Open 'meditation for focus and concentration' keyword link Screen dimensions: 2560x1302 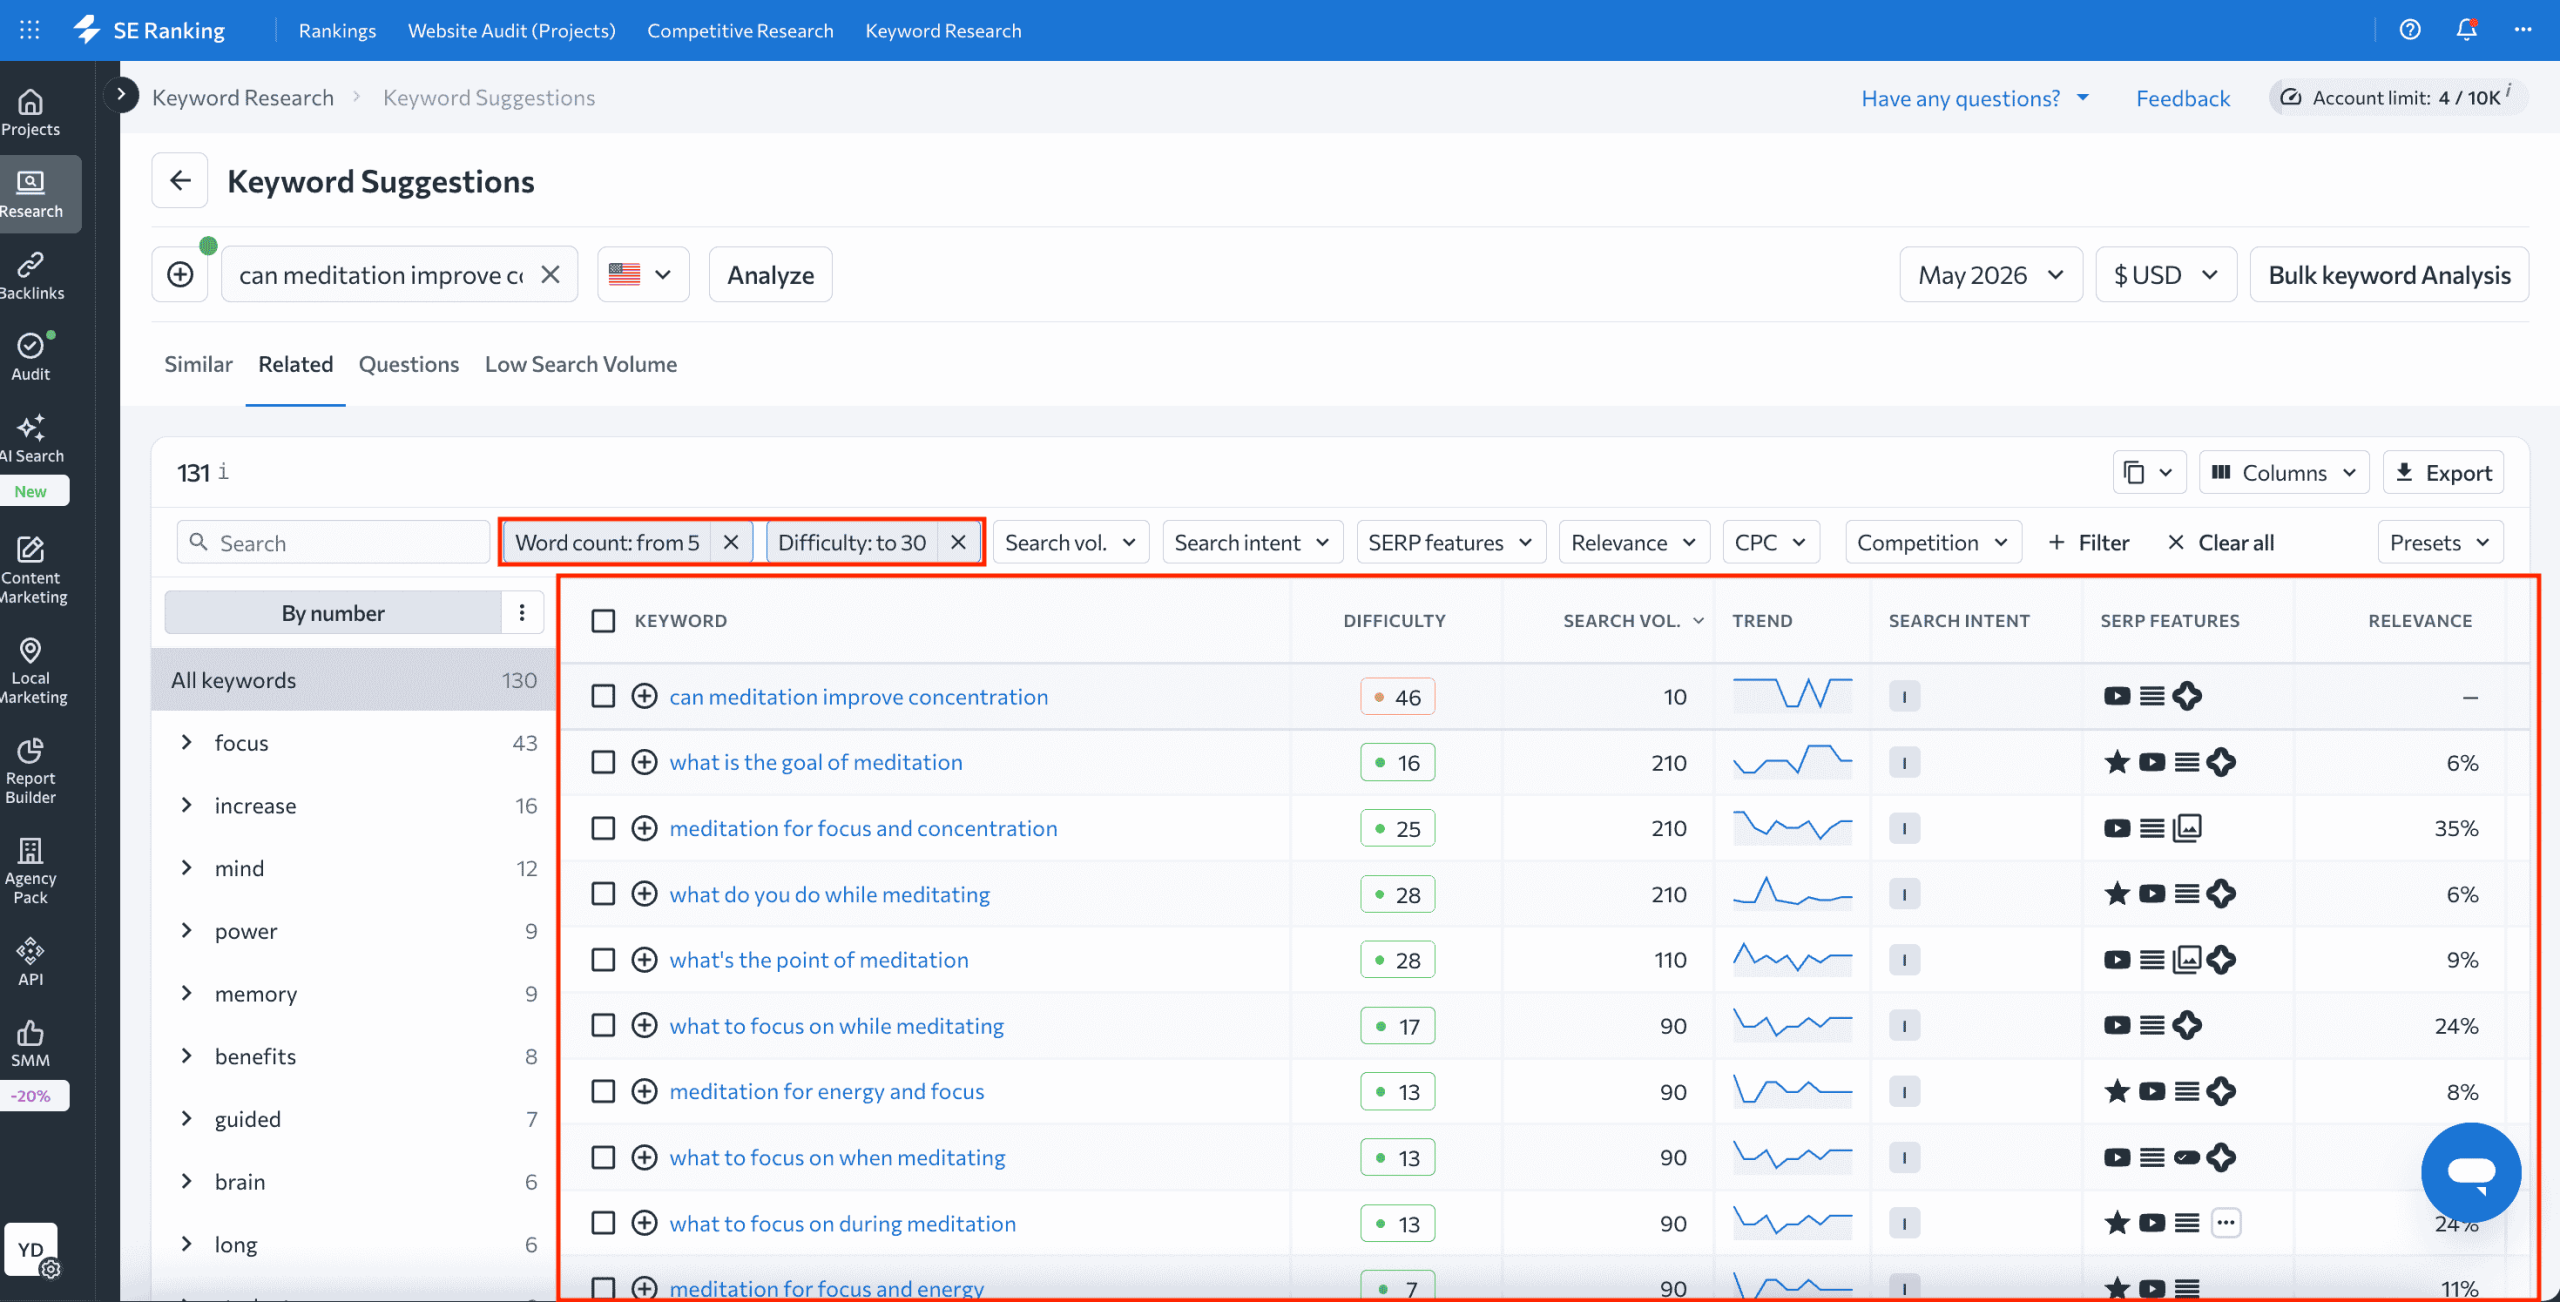863,828
